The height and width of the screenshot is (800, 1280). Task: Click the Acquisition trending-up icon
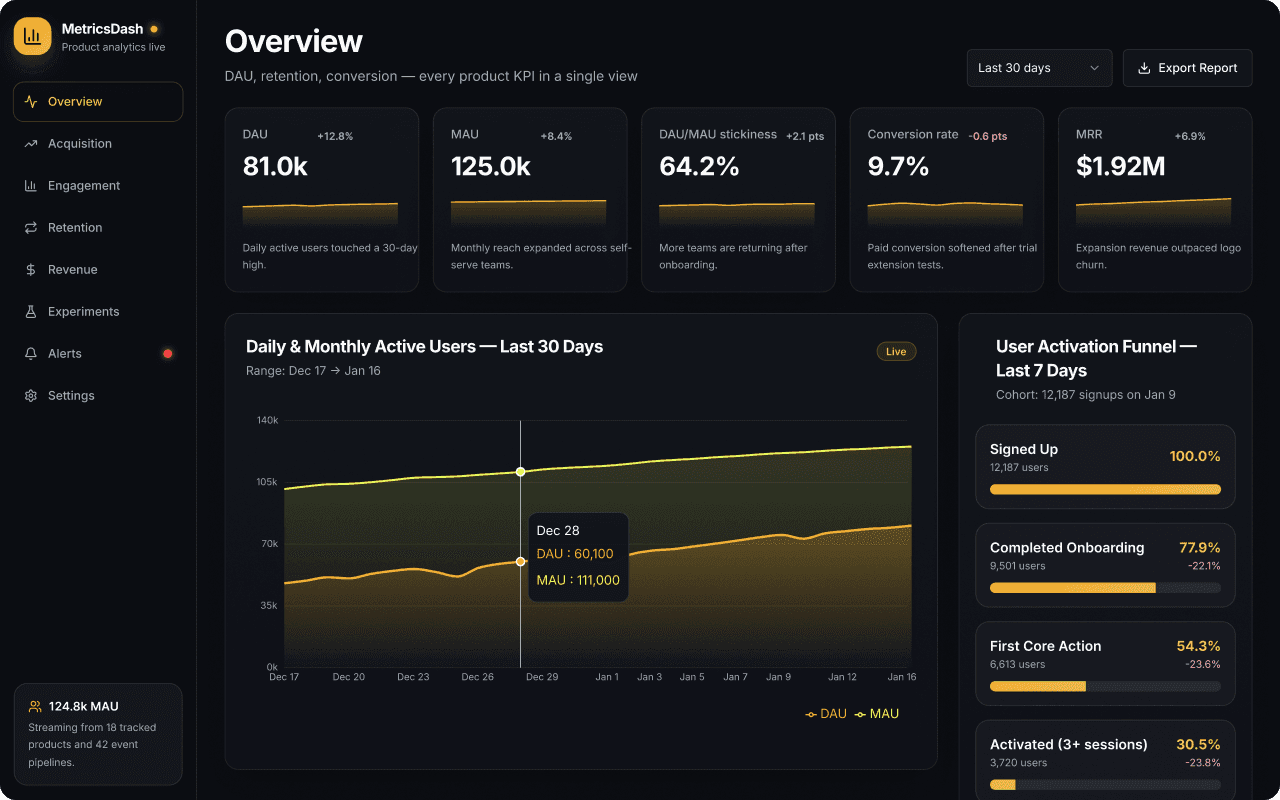point(31,144)
